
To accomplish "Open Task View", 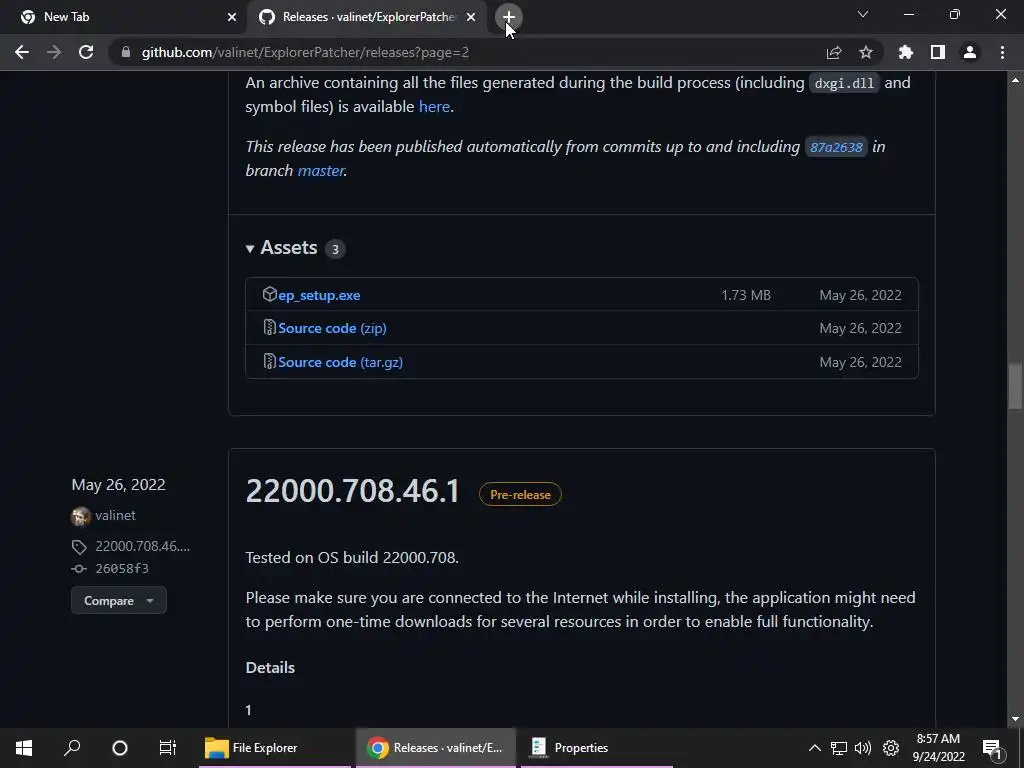I will pyautogui.click(x=168, y=748).
